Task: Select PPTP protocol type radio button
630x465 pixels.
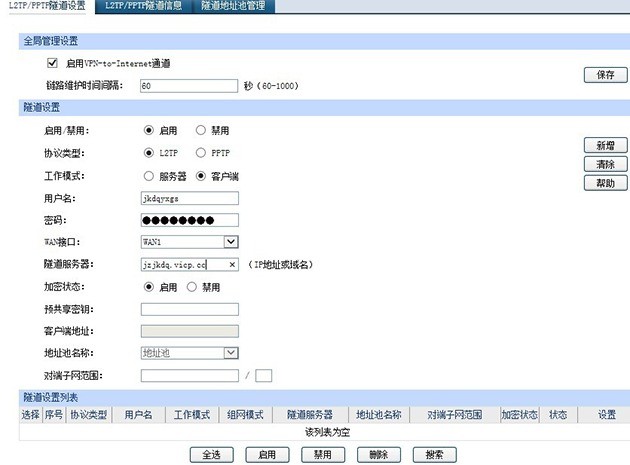Action: tap(200, 153)
